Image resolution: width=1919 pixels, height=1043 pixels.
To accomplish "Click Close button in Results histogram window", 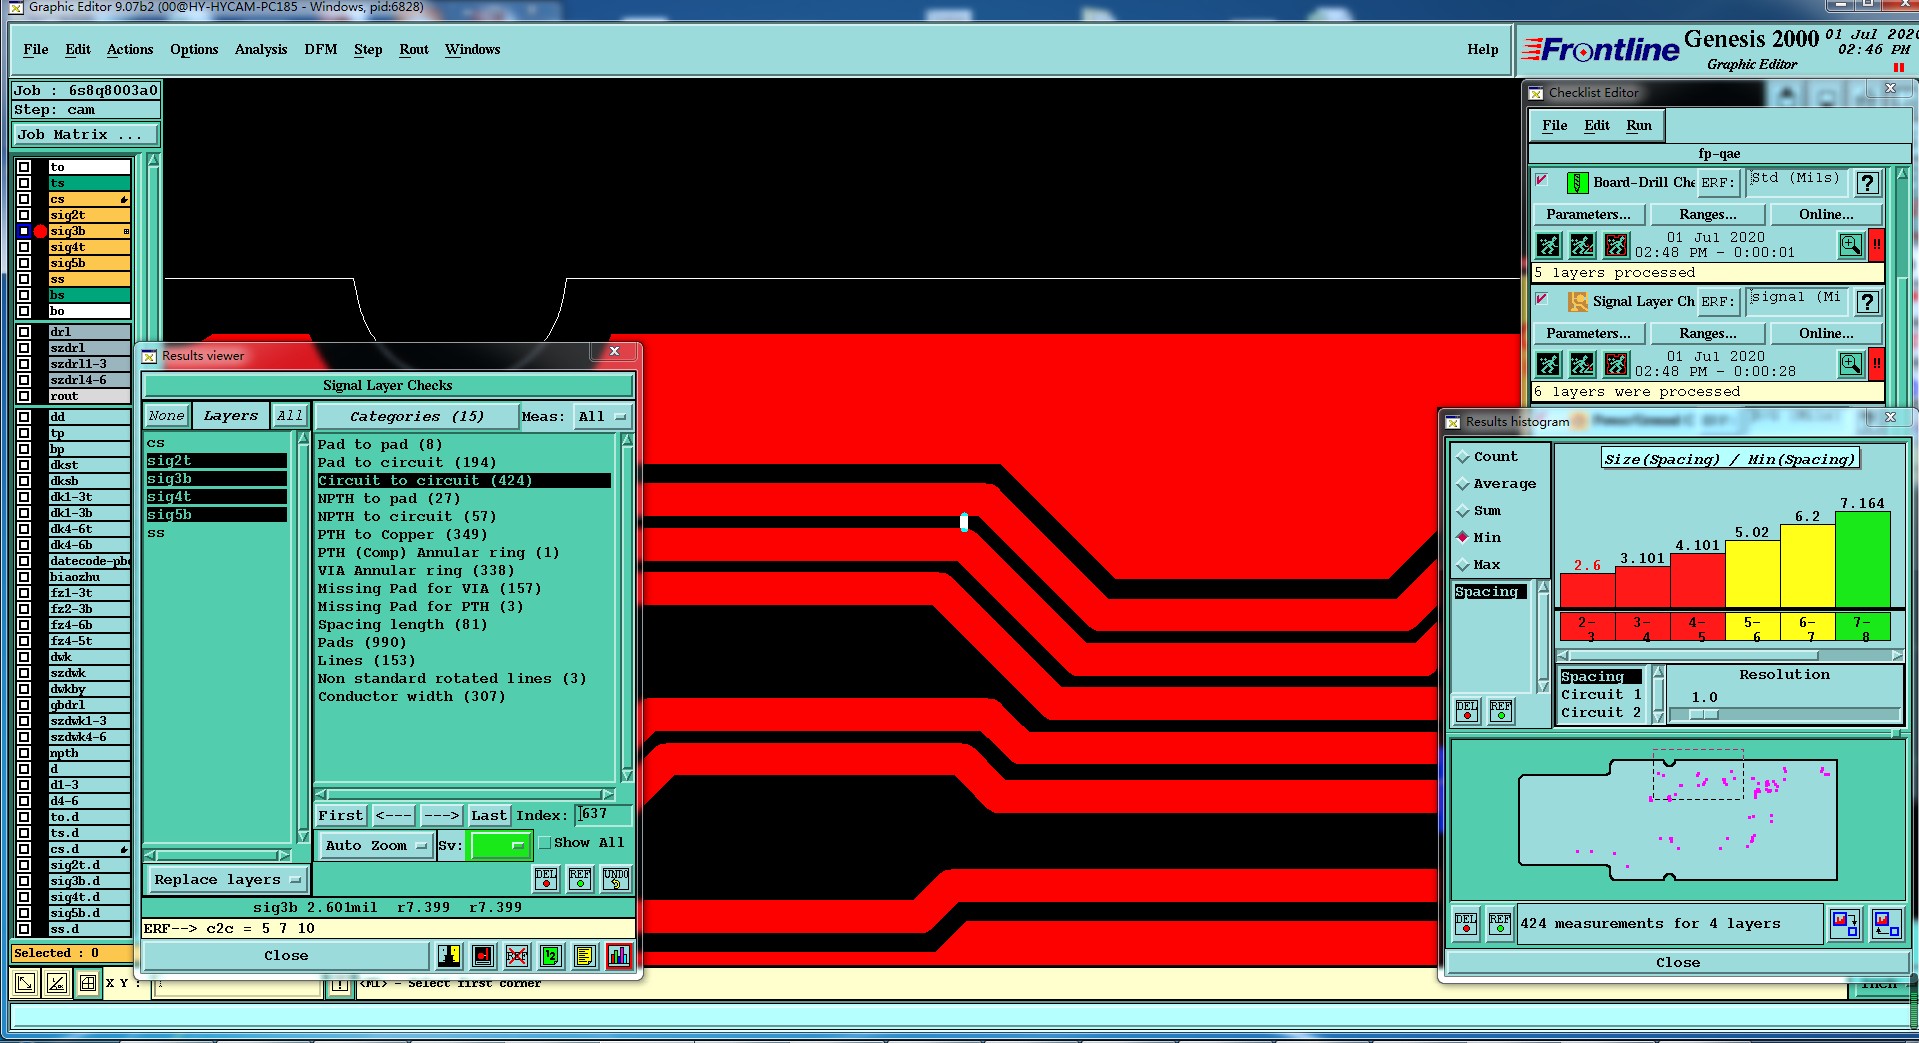I will [1678, 963].
